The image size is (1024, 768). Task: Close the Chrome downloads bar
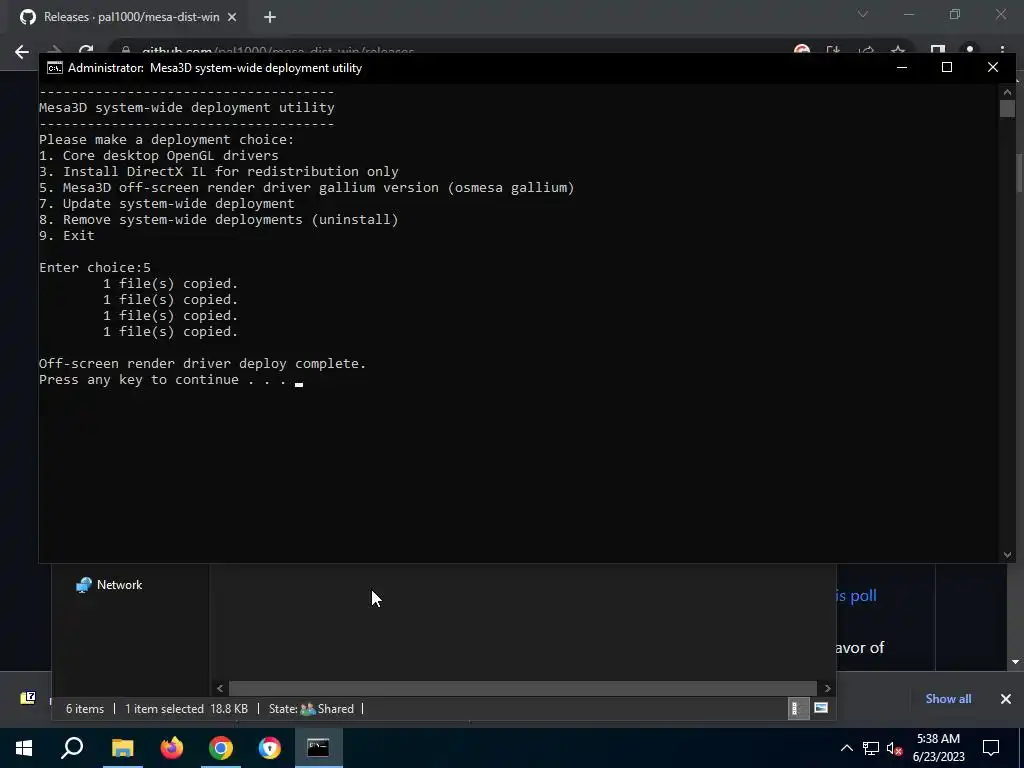point(1006,699)
